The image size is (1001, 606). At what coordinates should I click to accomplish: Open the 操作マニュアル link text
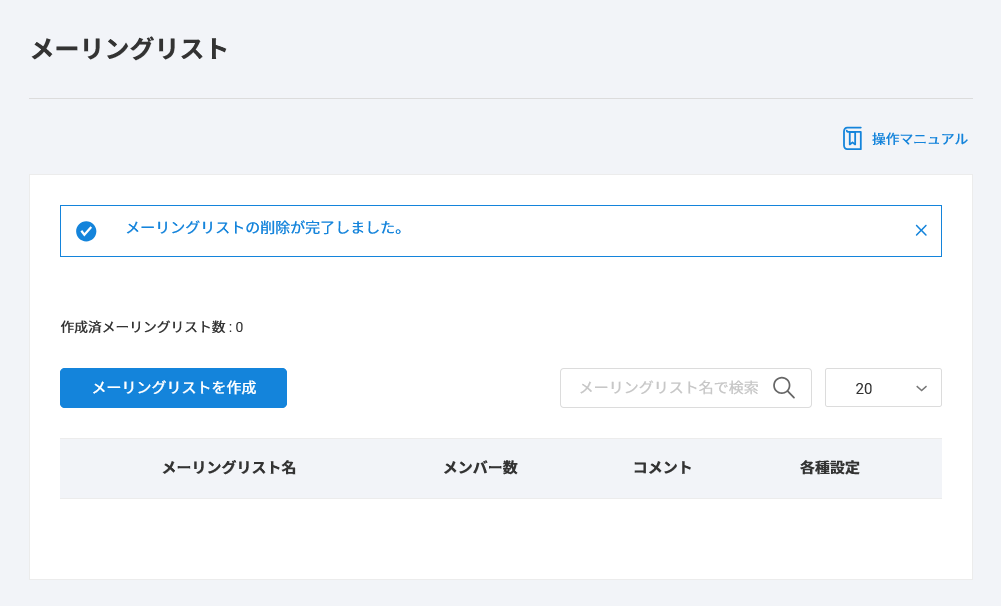point(919,139)
